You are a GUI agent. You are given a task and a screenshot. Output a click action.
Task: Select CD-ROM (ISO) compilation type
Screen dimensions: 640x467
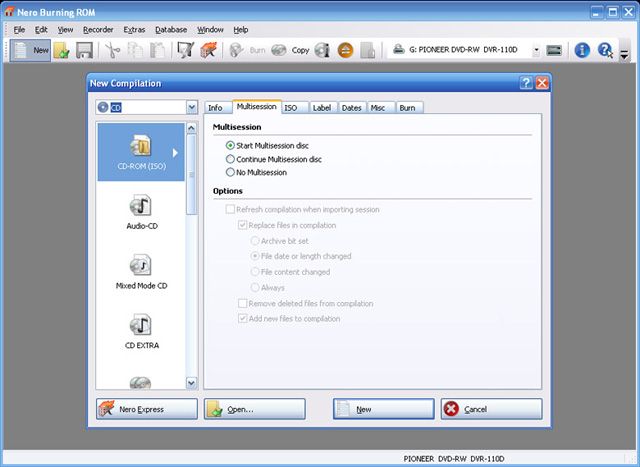pos(141,152)
